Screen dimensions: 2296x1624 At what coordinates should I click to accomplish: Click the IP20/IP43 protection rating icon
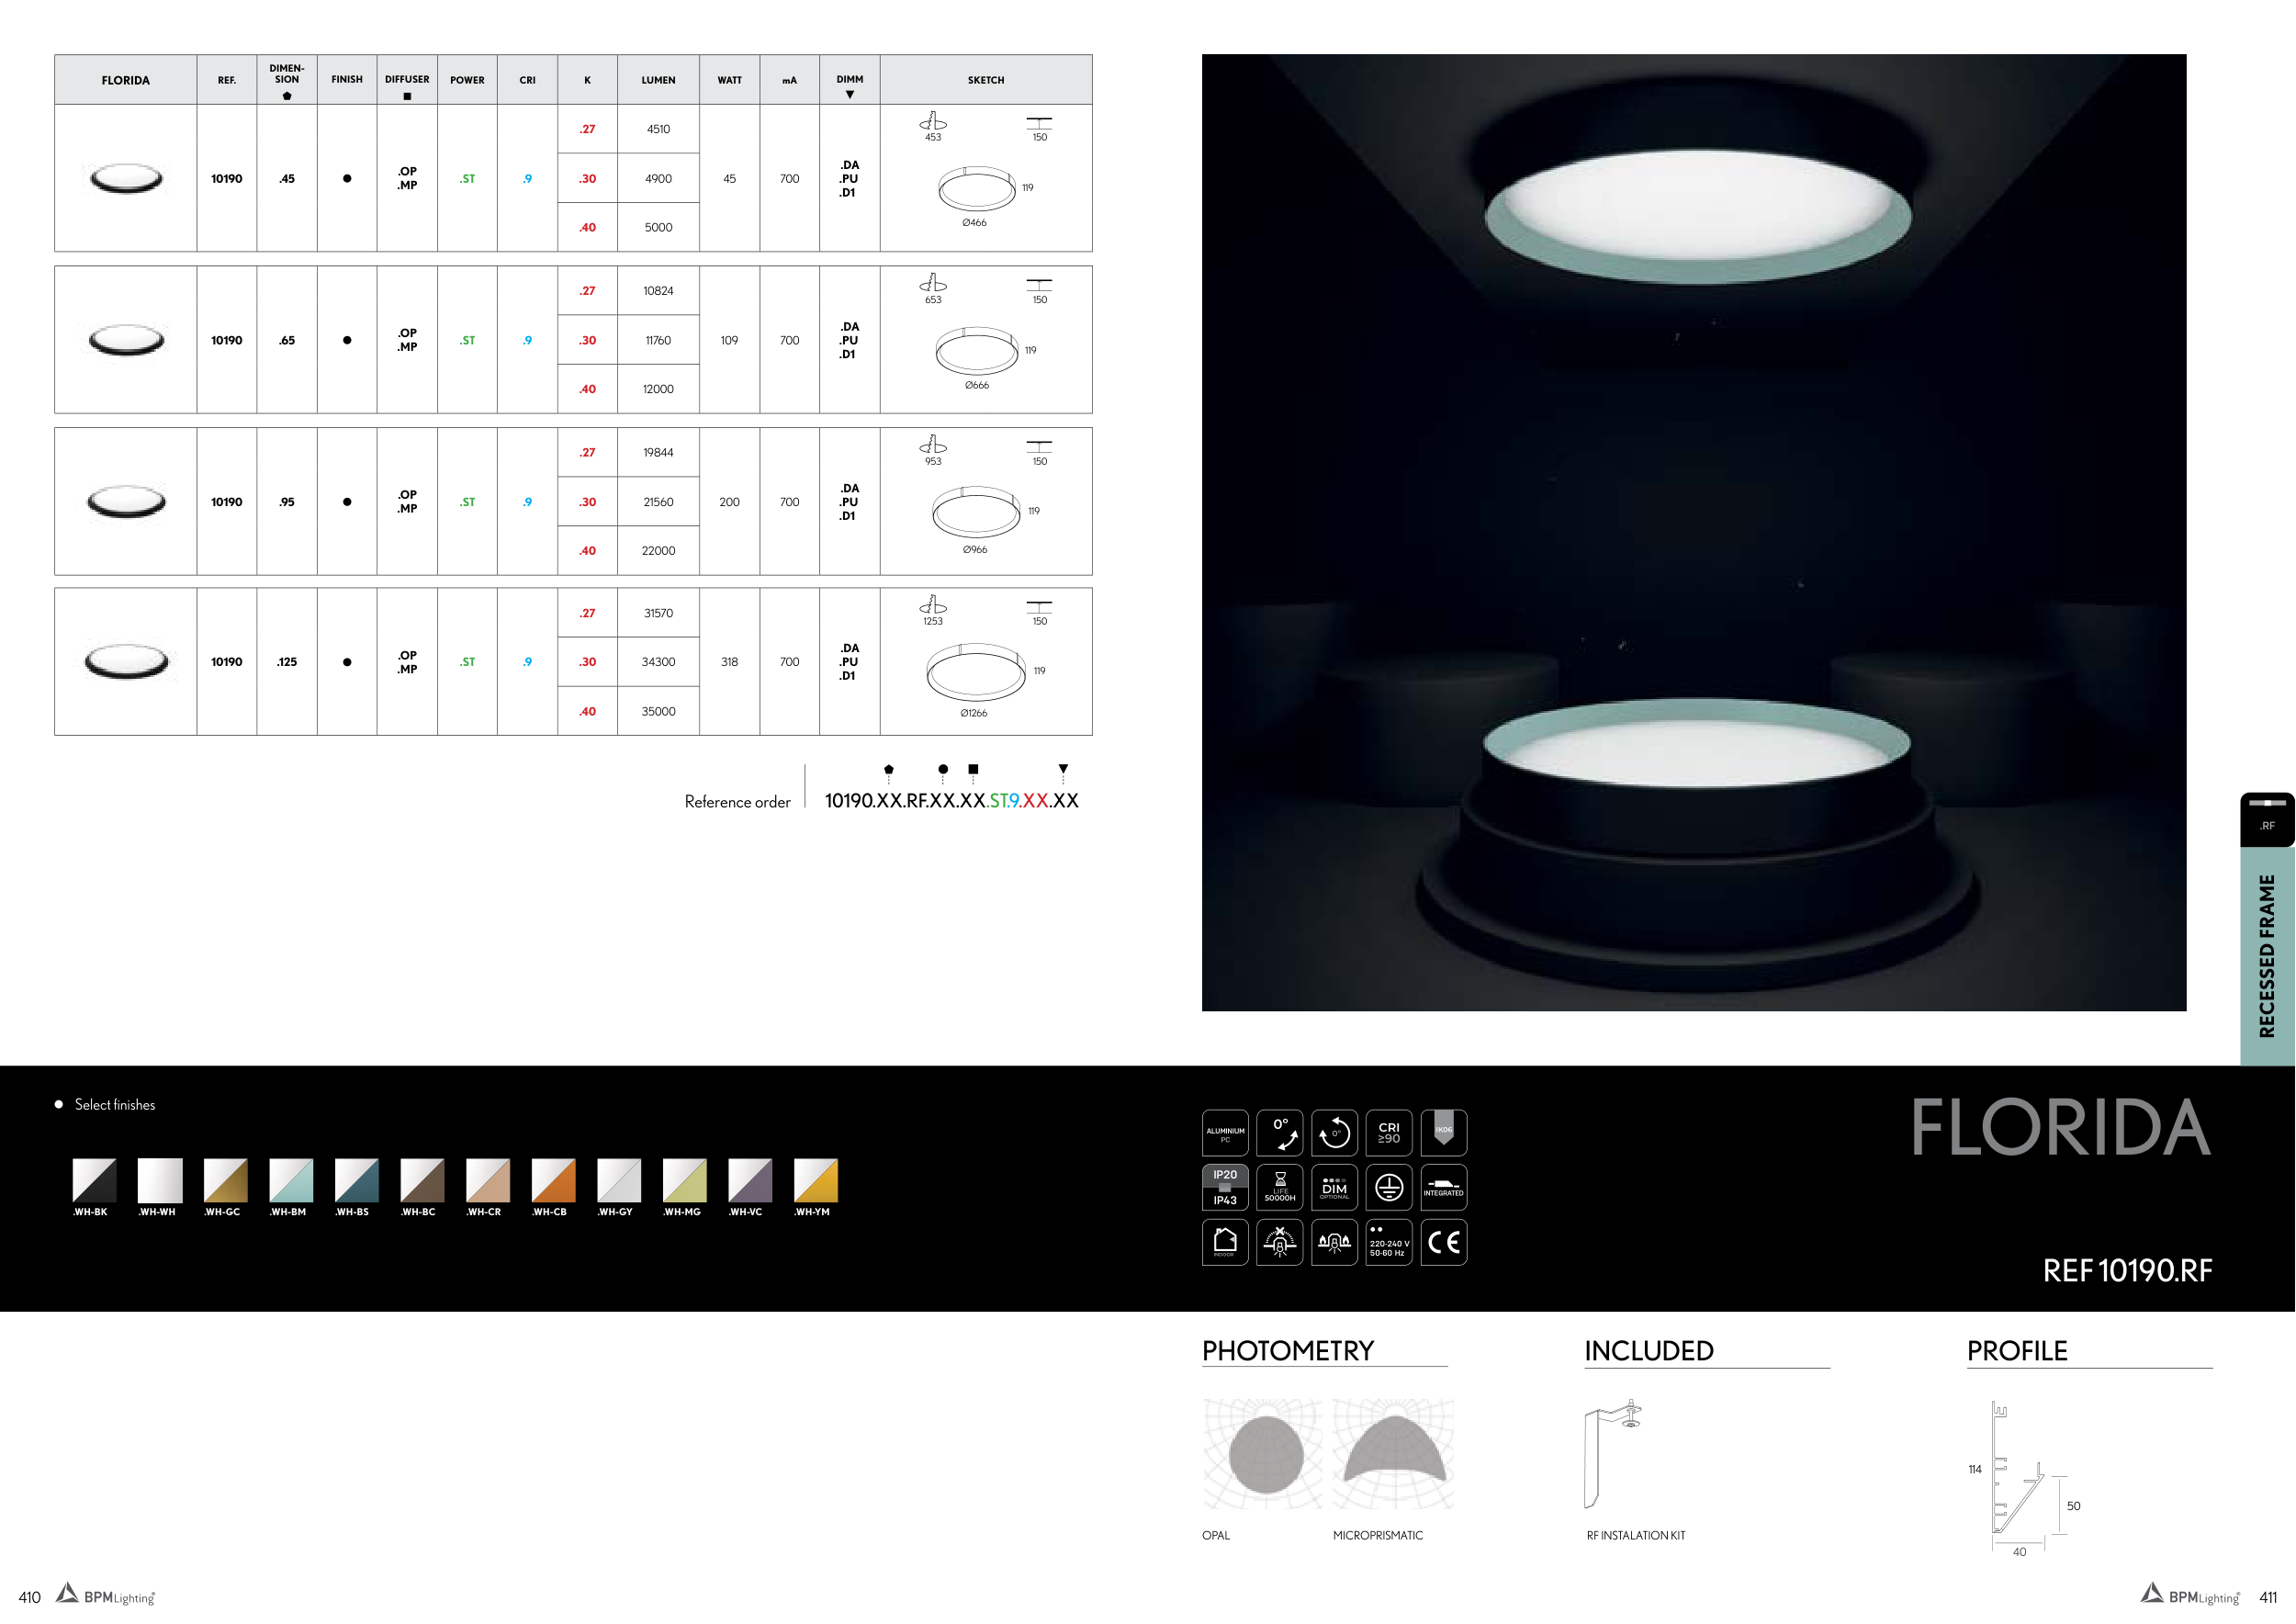(x=1225, y=1187)
